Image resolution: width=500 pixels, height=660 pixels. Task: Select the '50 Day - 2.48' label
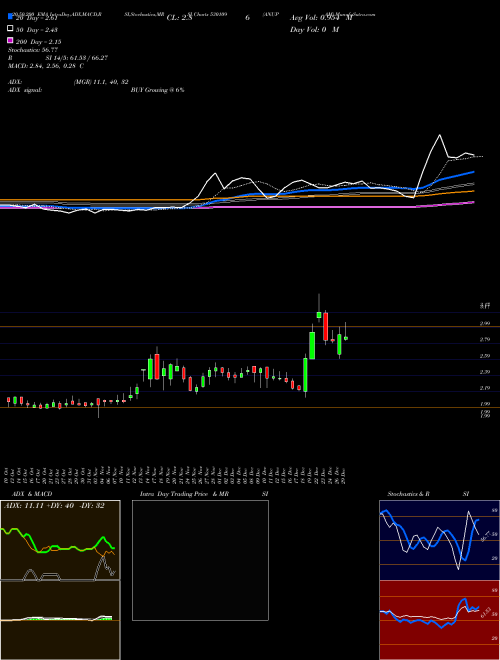(x=37, y=30)
